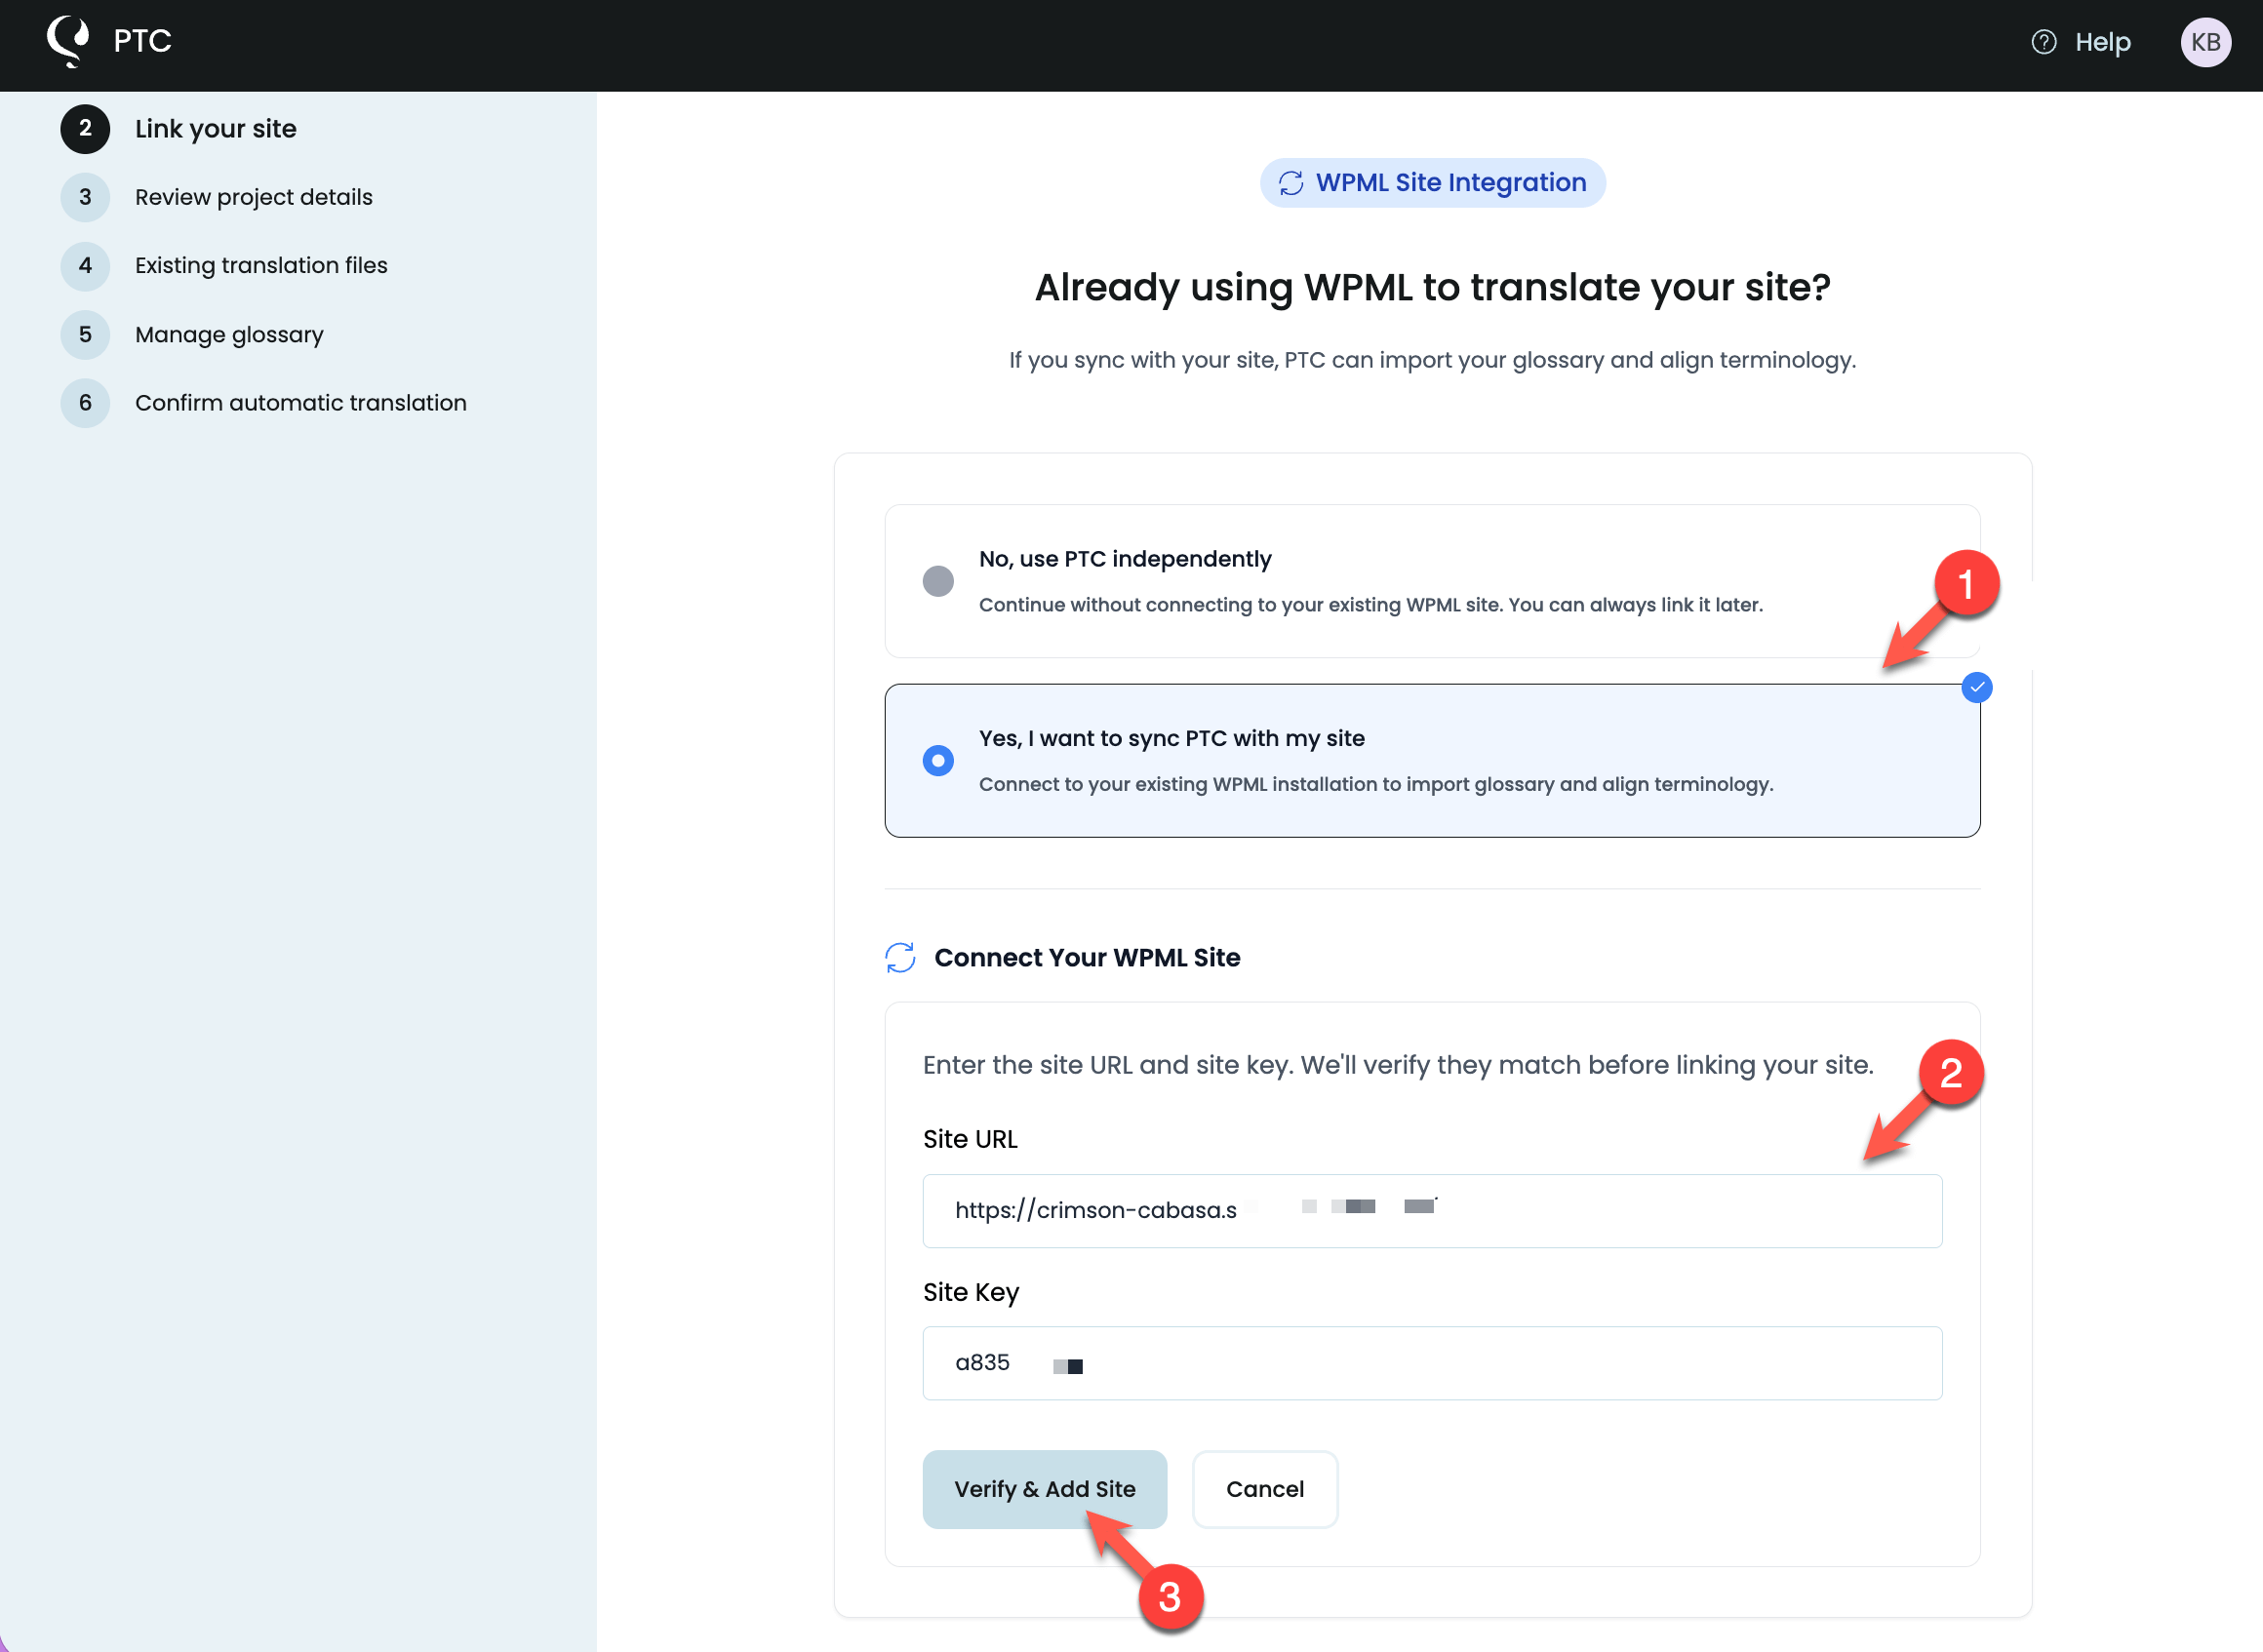2263x1652 pixels.
Task: Select the Existing translation files step label
Action: [261, 266]
